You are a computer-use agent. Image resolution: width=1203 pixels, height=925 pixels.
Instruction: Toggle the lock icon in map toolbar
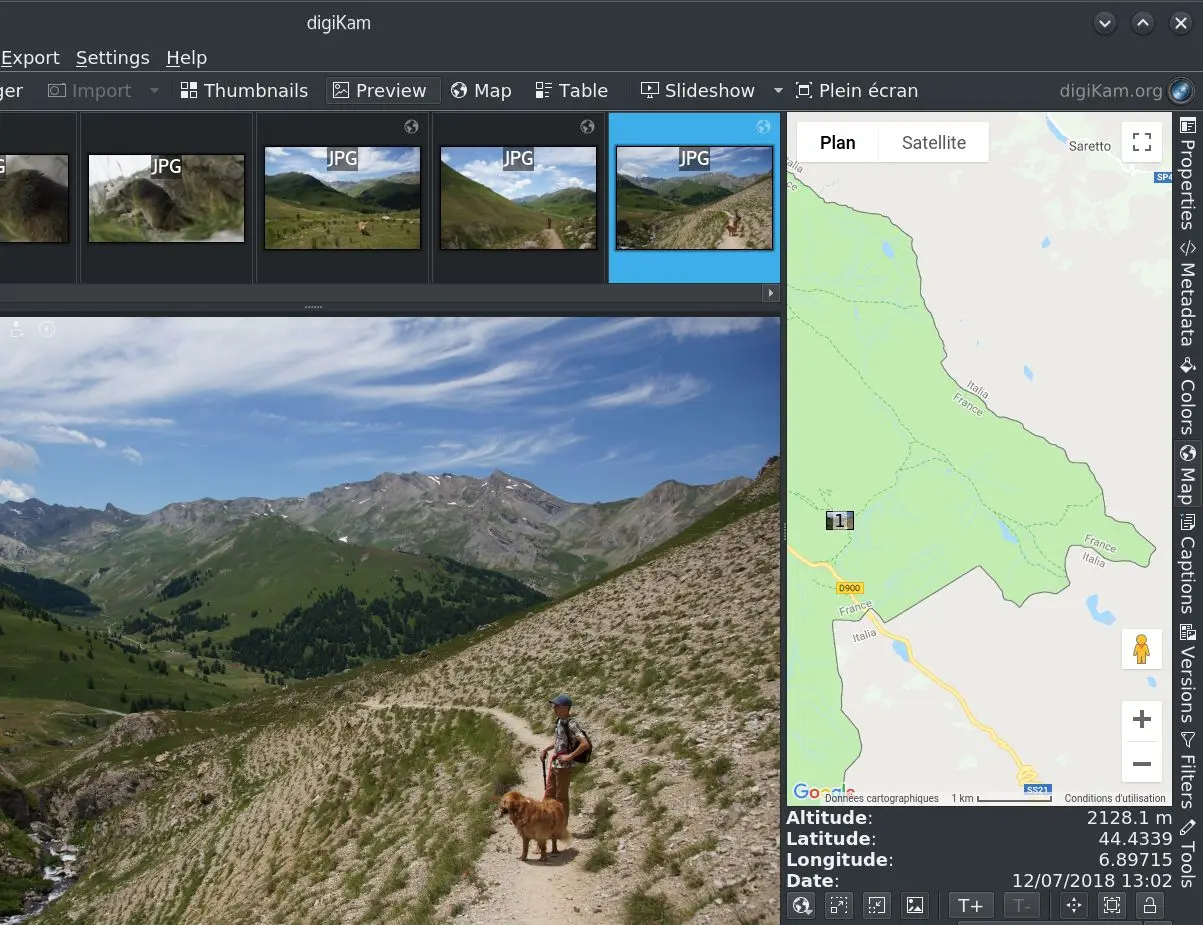(1149, 905)
